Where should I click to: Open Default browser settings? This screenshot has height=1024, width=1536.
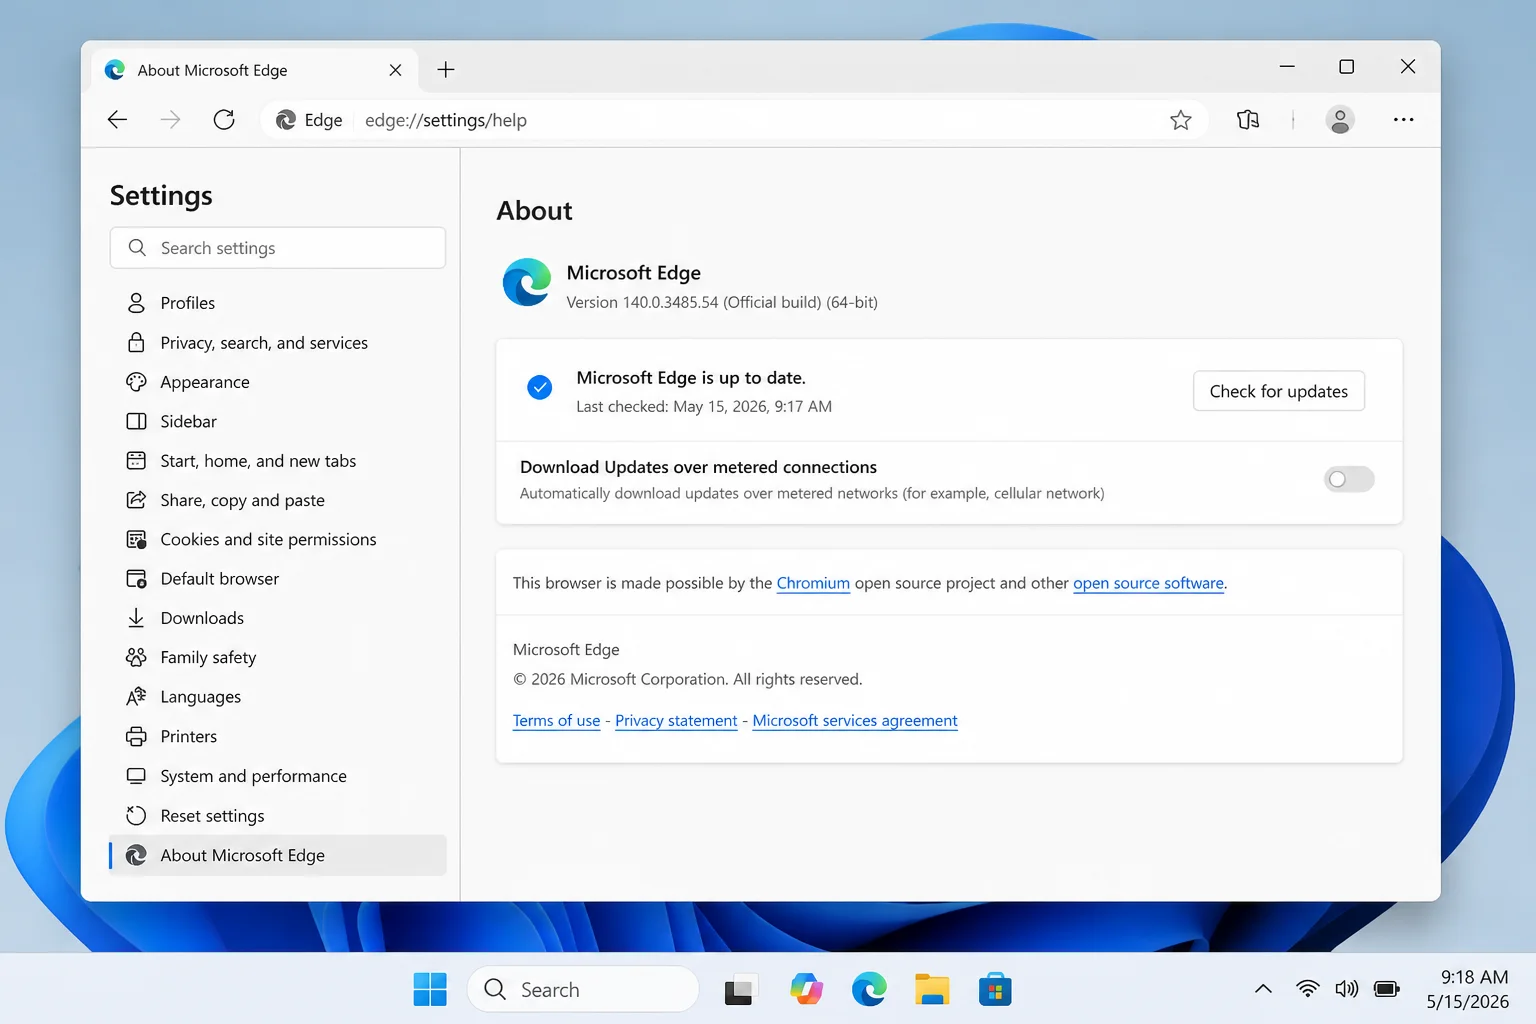click(x=278, y=579)
